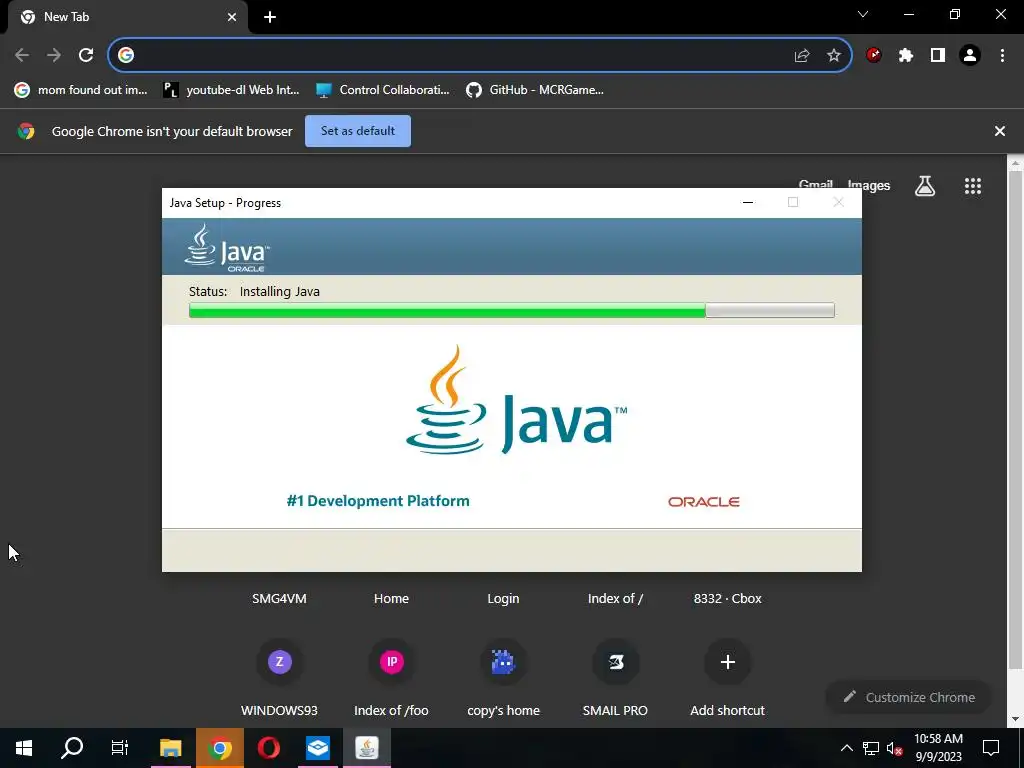Viewport: 1024px width, 768px height.
Task: Open GitHub - MCRGame... bookmark
Action: 535,90
